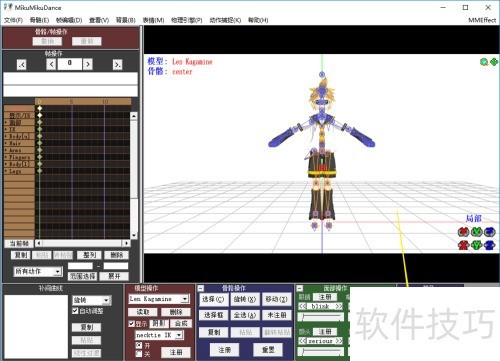
Task: Click 选择(C) select button in bone panel
Action: 213,299
